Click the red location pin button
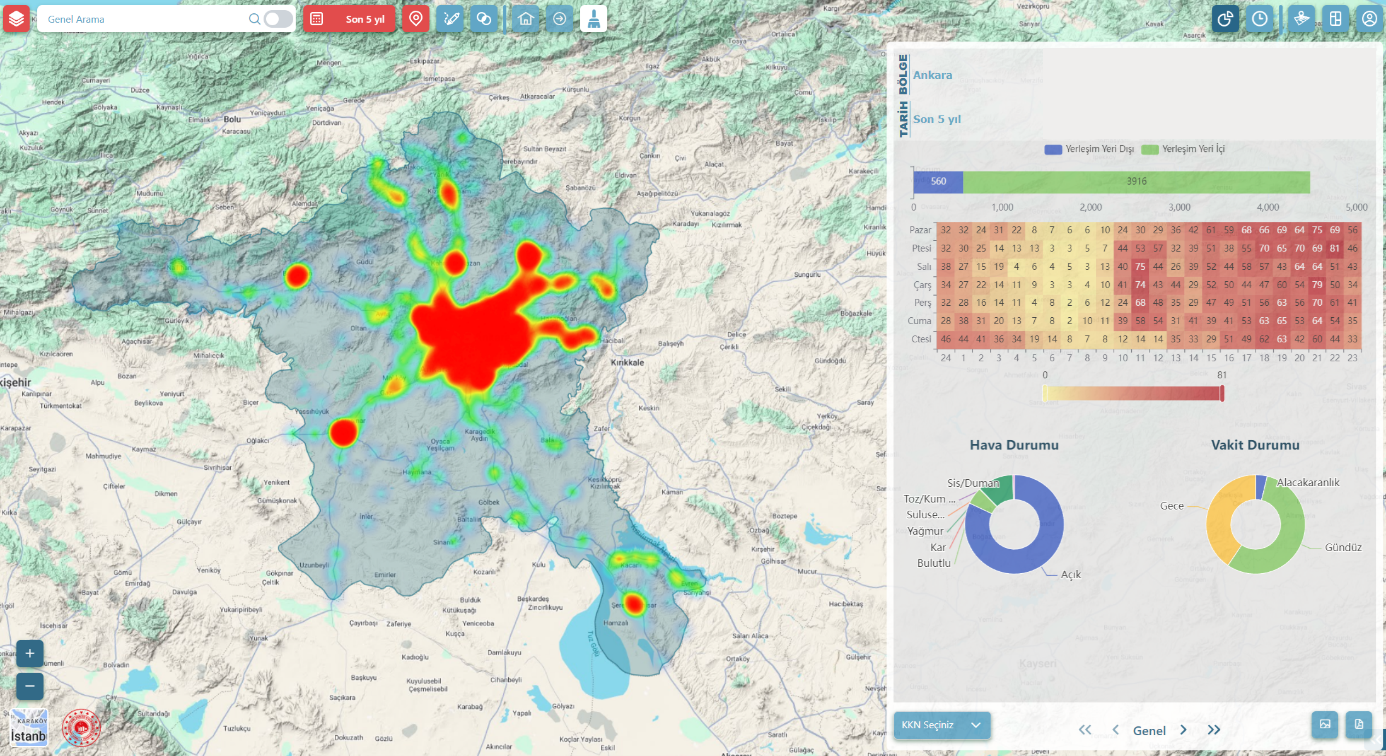1386x756 pixels. pos(416,18)
